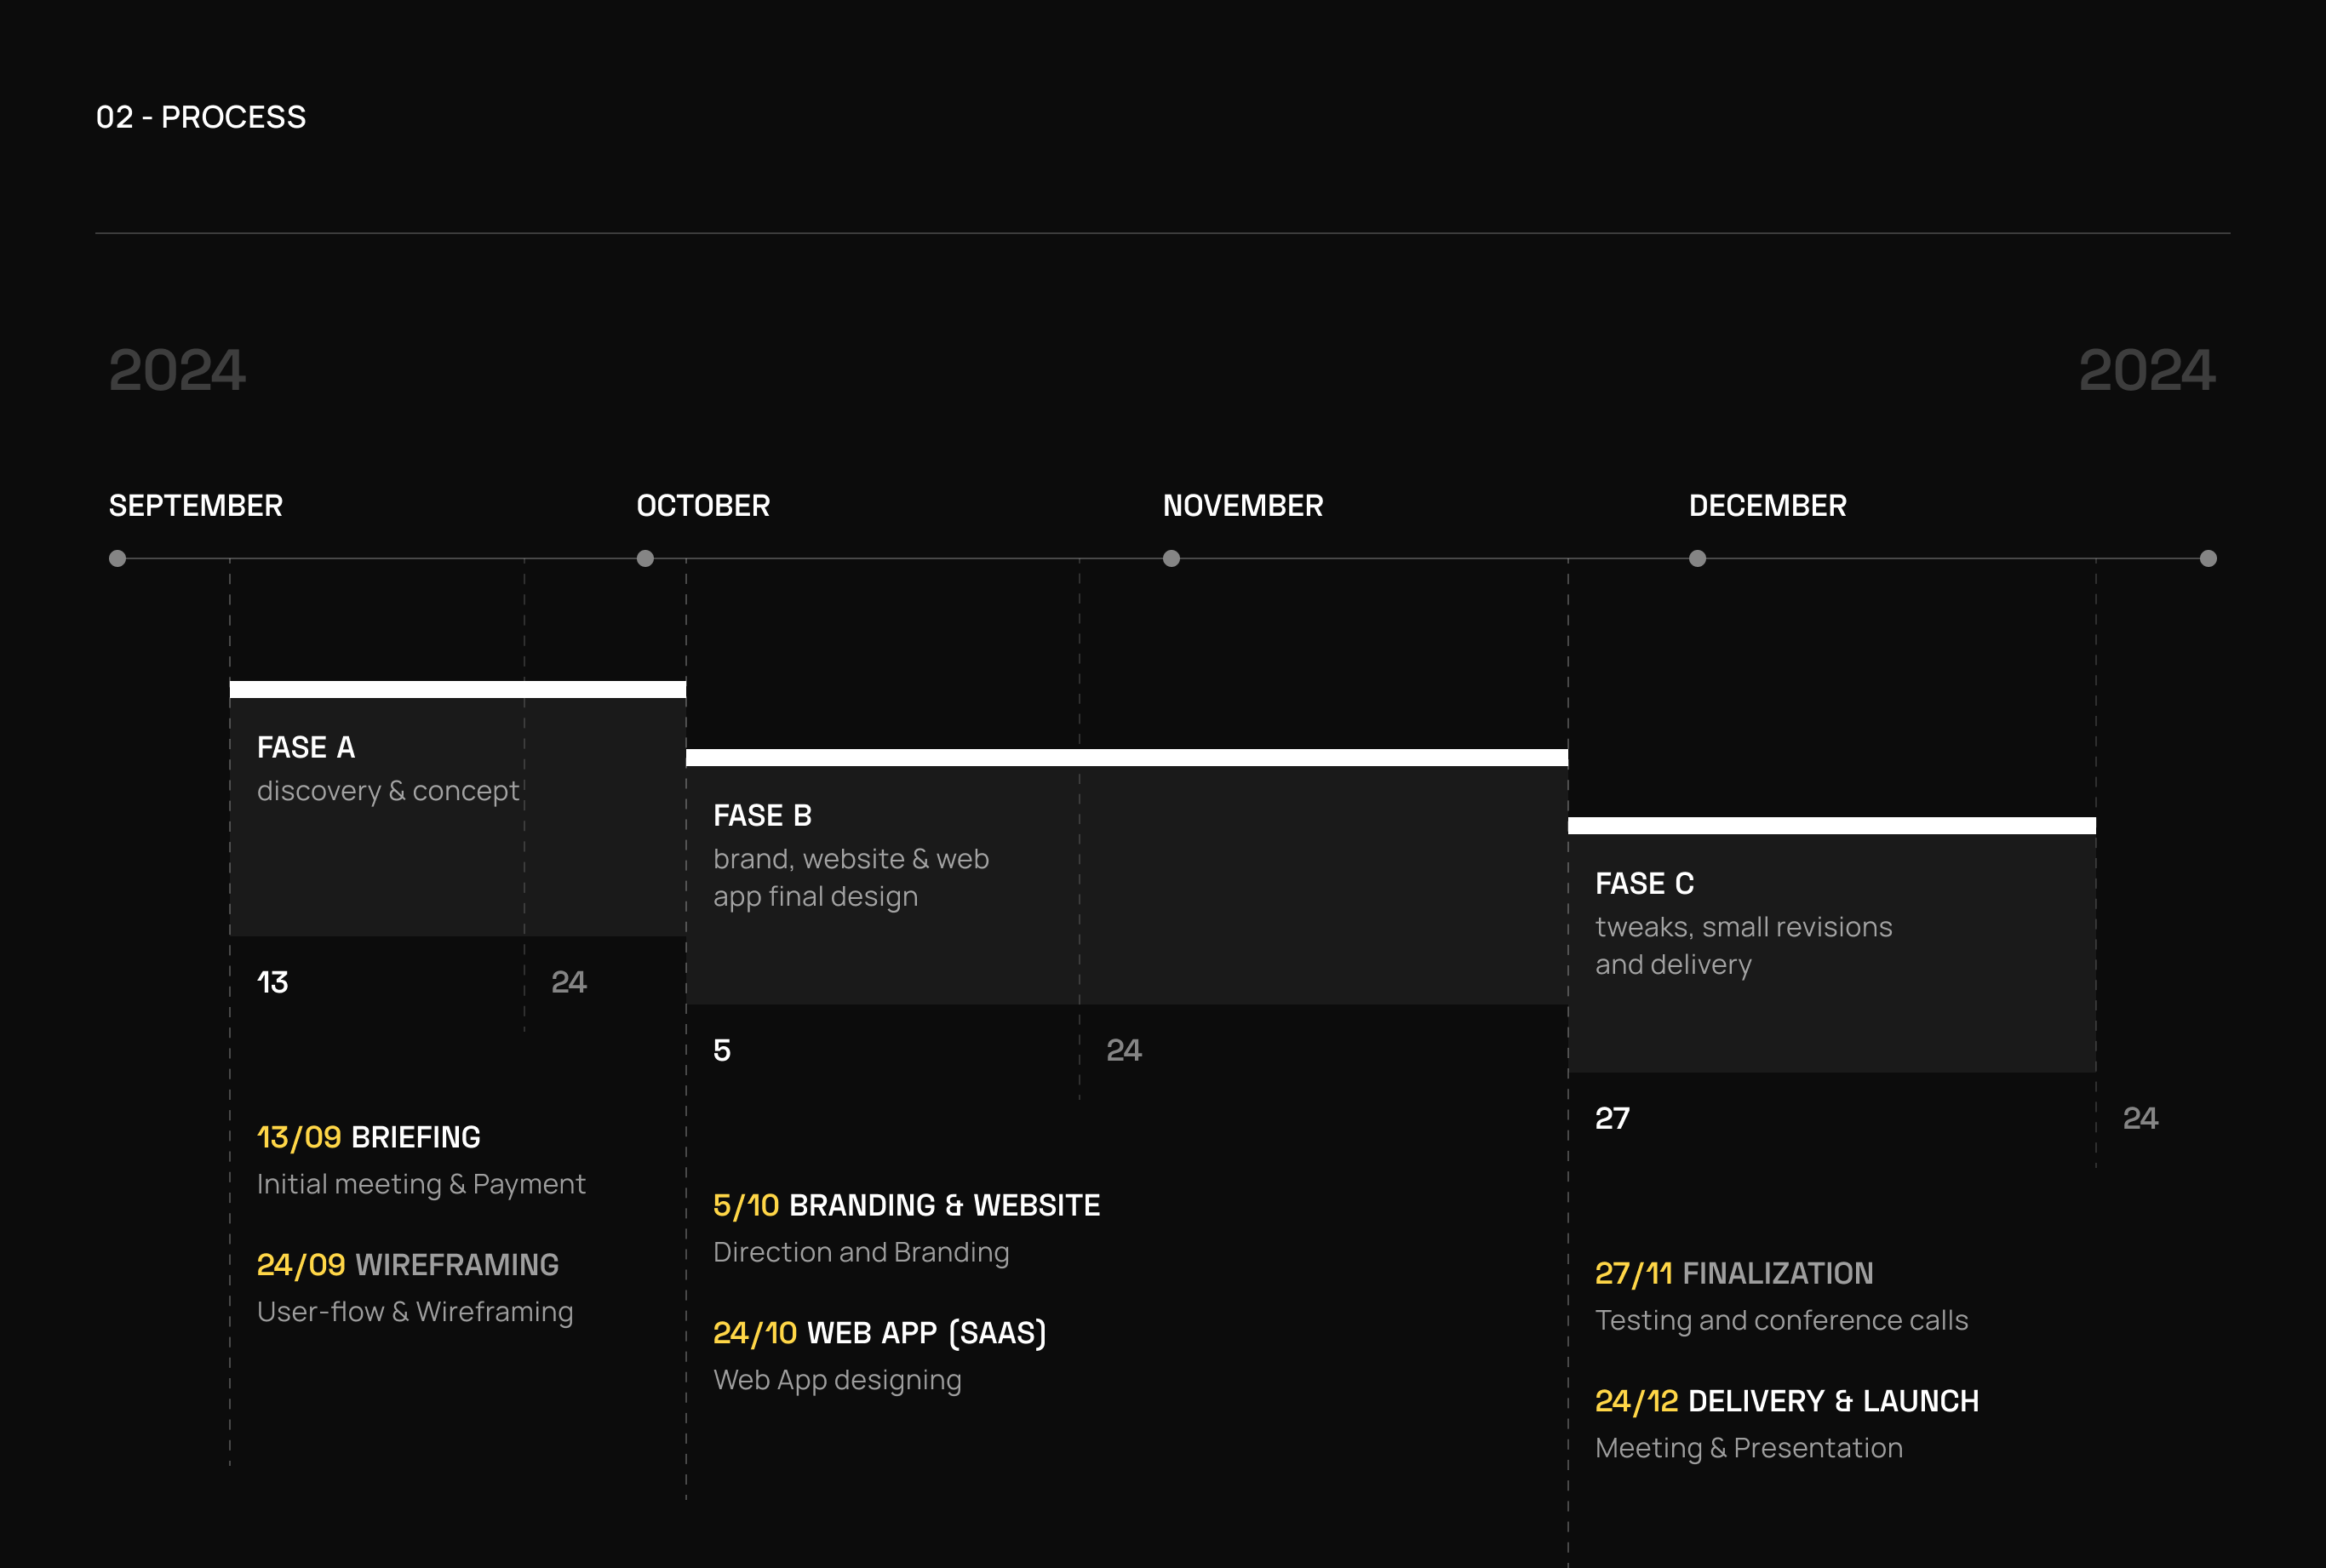Click 'Meeting & Presentation' text
Viewport: 2326px width, 1568px height.
coord(1749,1448)
